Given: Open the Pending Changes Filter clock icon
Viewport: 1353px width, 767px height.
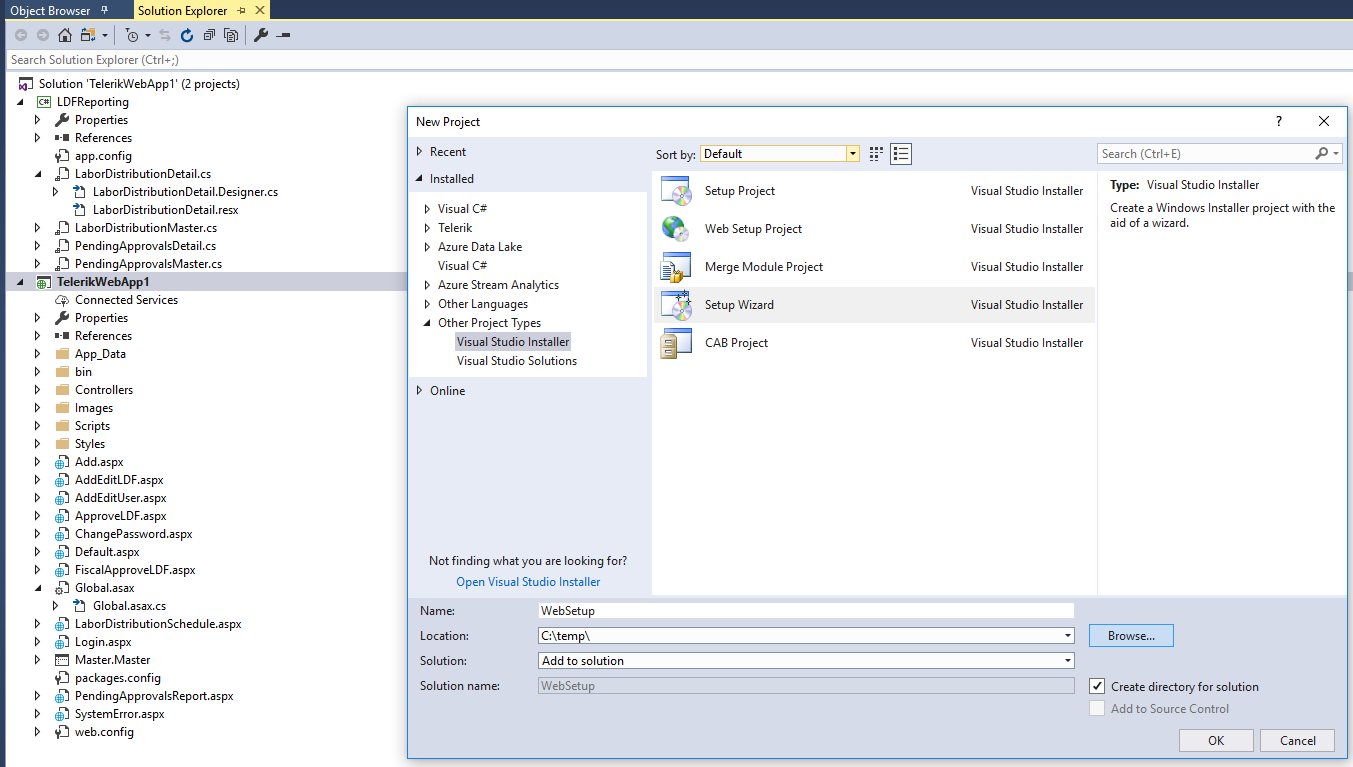Looking at the screenshot, I should (132, 35).
